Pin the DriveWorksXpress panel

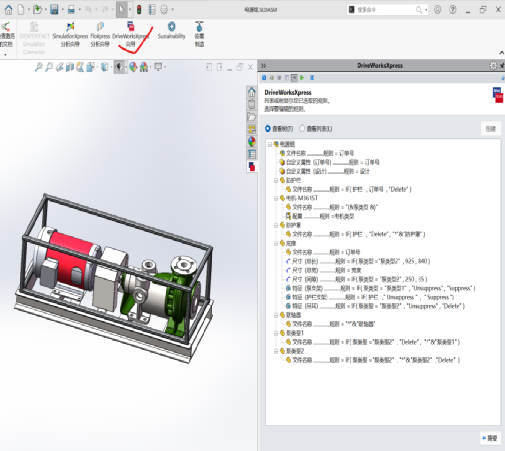(502, 66)
